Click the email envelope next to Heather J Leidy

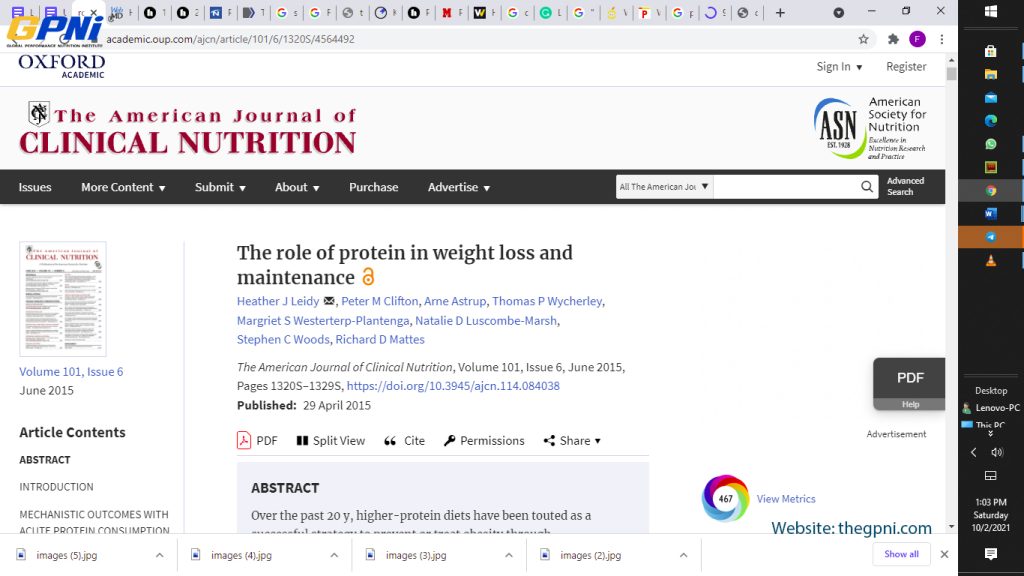click(329, 301)
